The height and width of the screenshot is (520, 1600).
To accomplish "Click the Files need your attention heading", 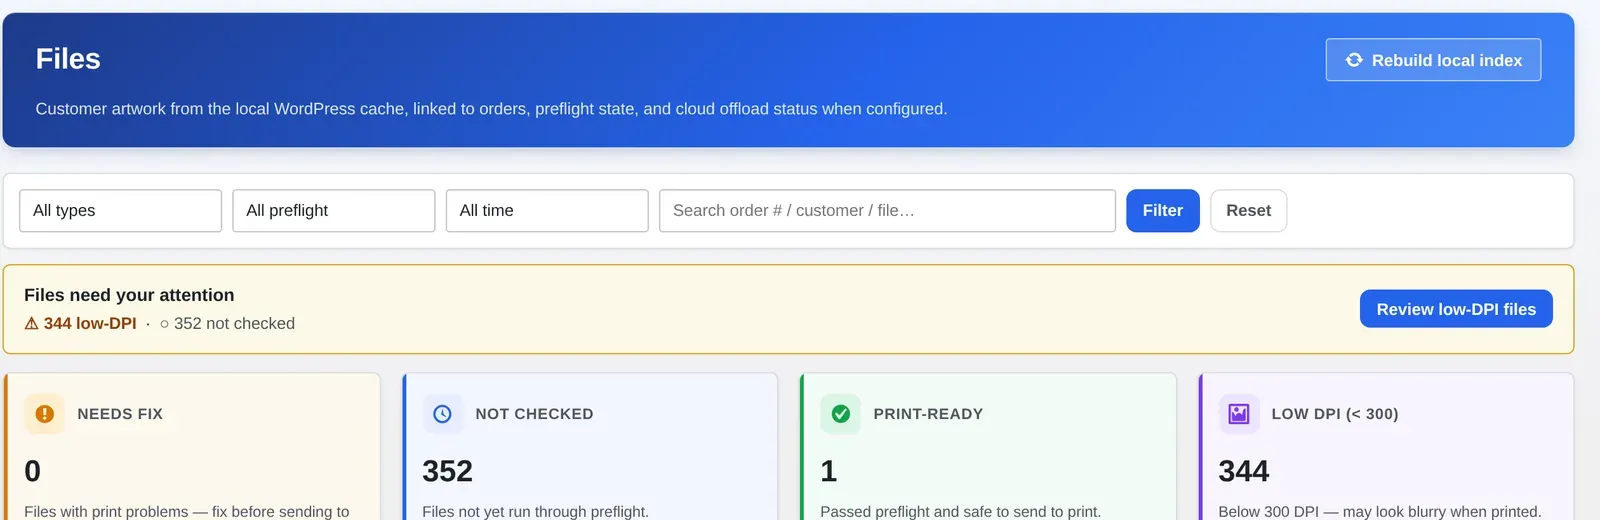I will pos(129,295).
